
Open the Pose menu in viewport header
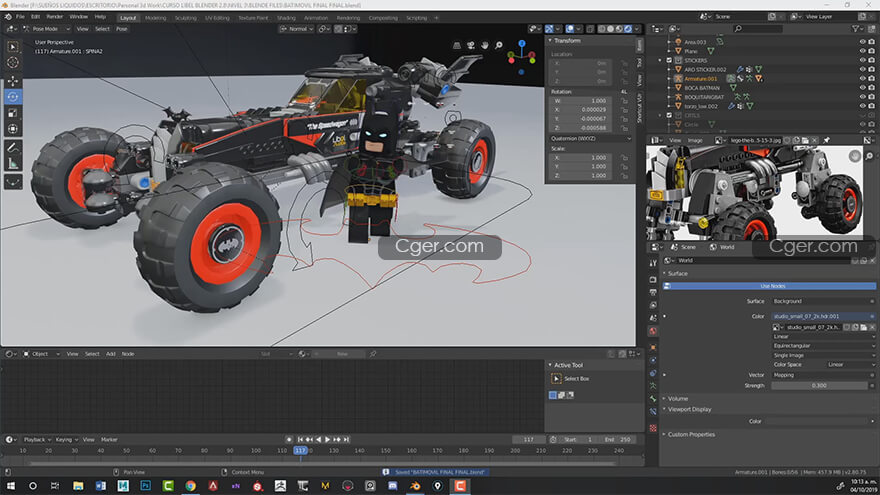pos(121,29)
